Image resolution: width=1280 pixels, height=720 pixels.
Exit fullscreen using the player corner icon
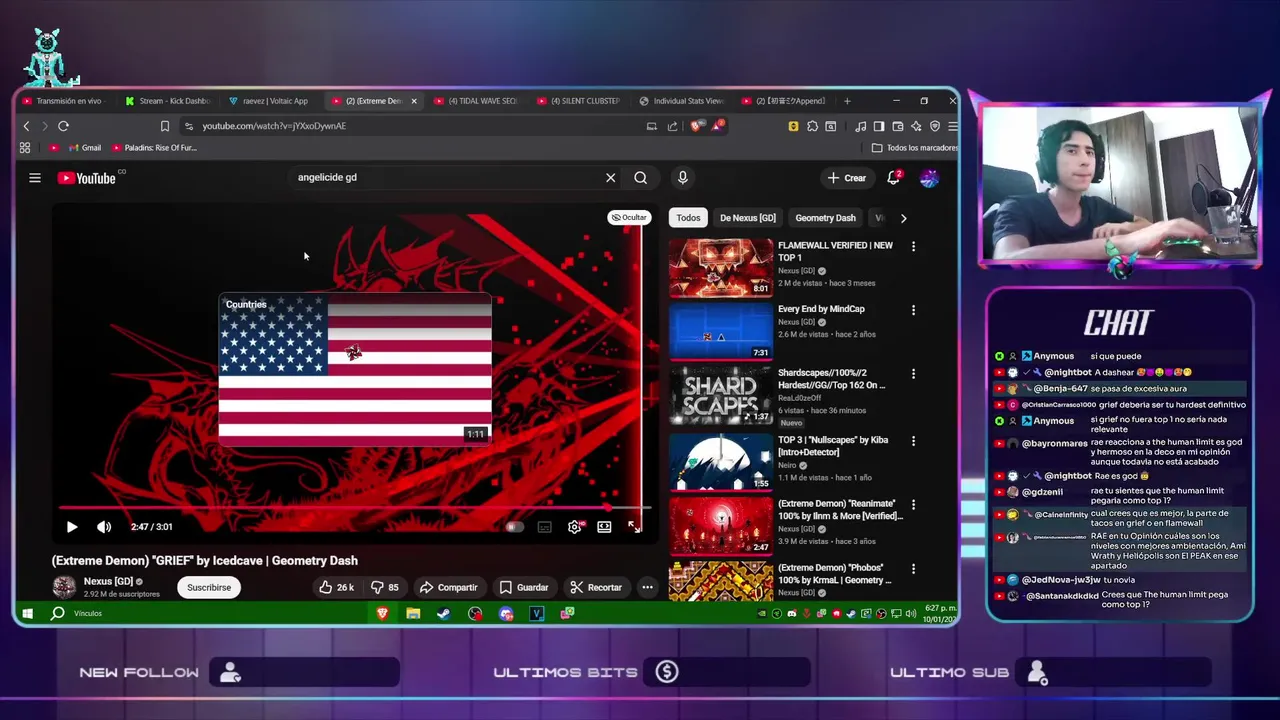click(634, 527)
